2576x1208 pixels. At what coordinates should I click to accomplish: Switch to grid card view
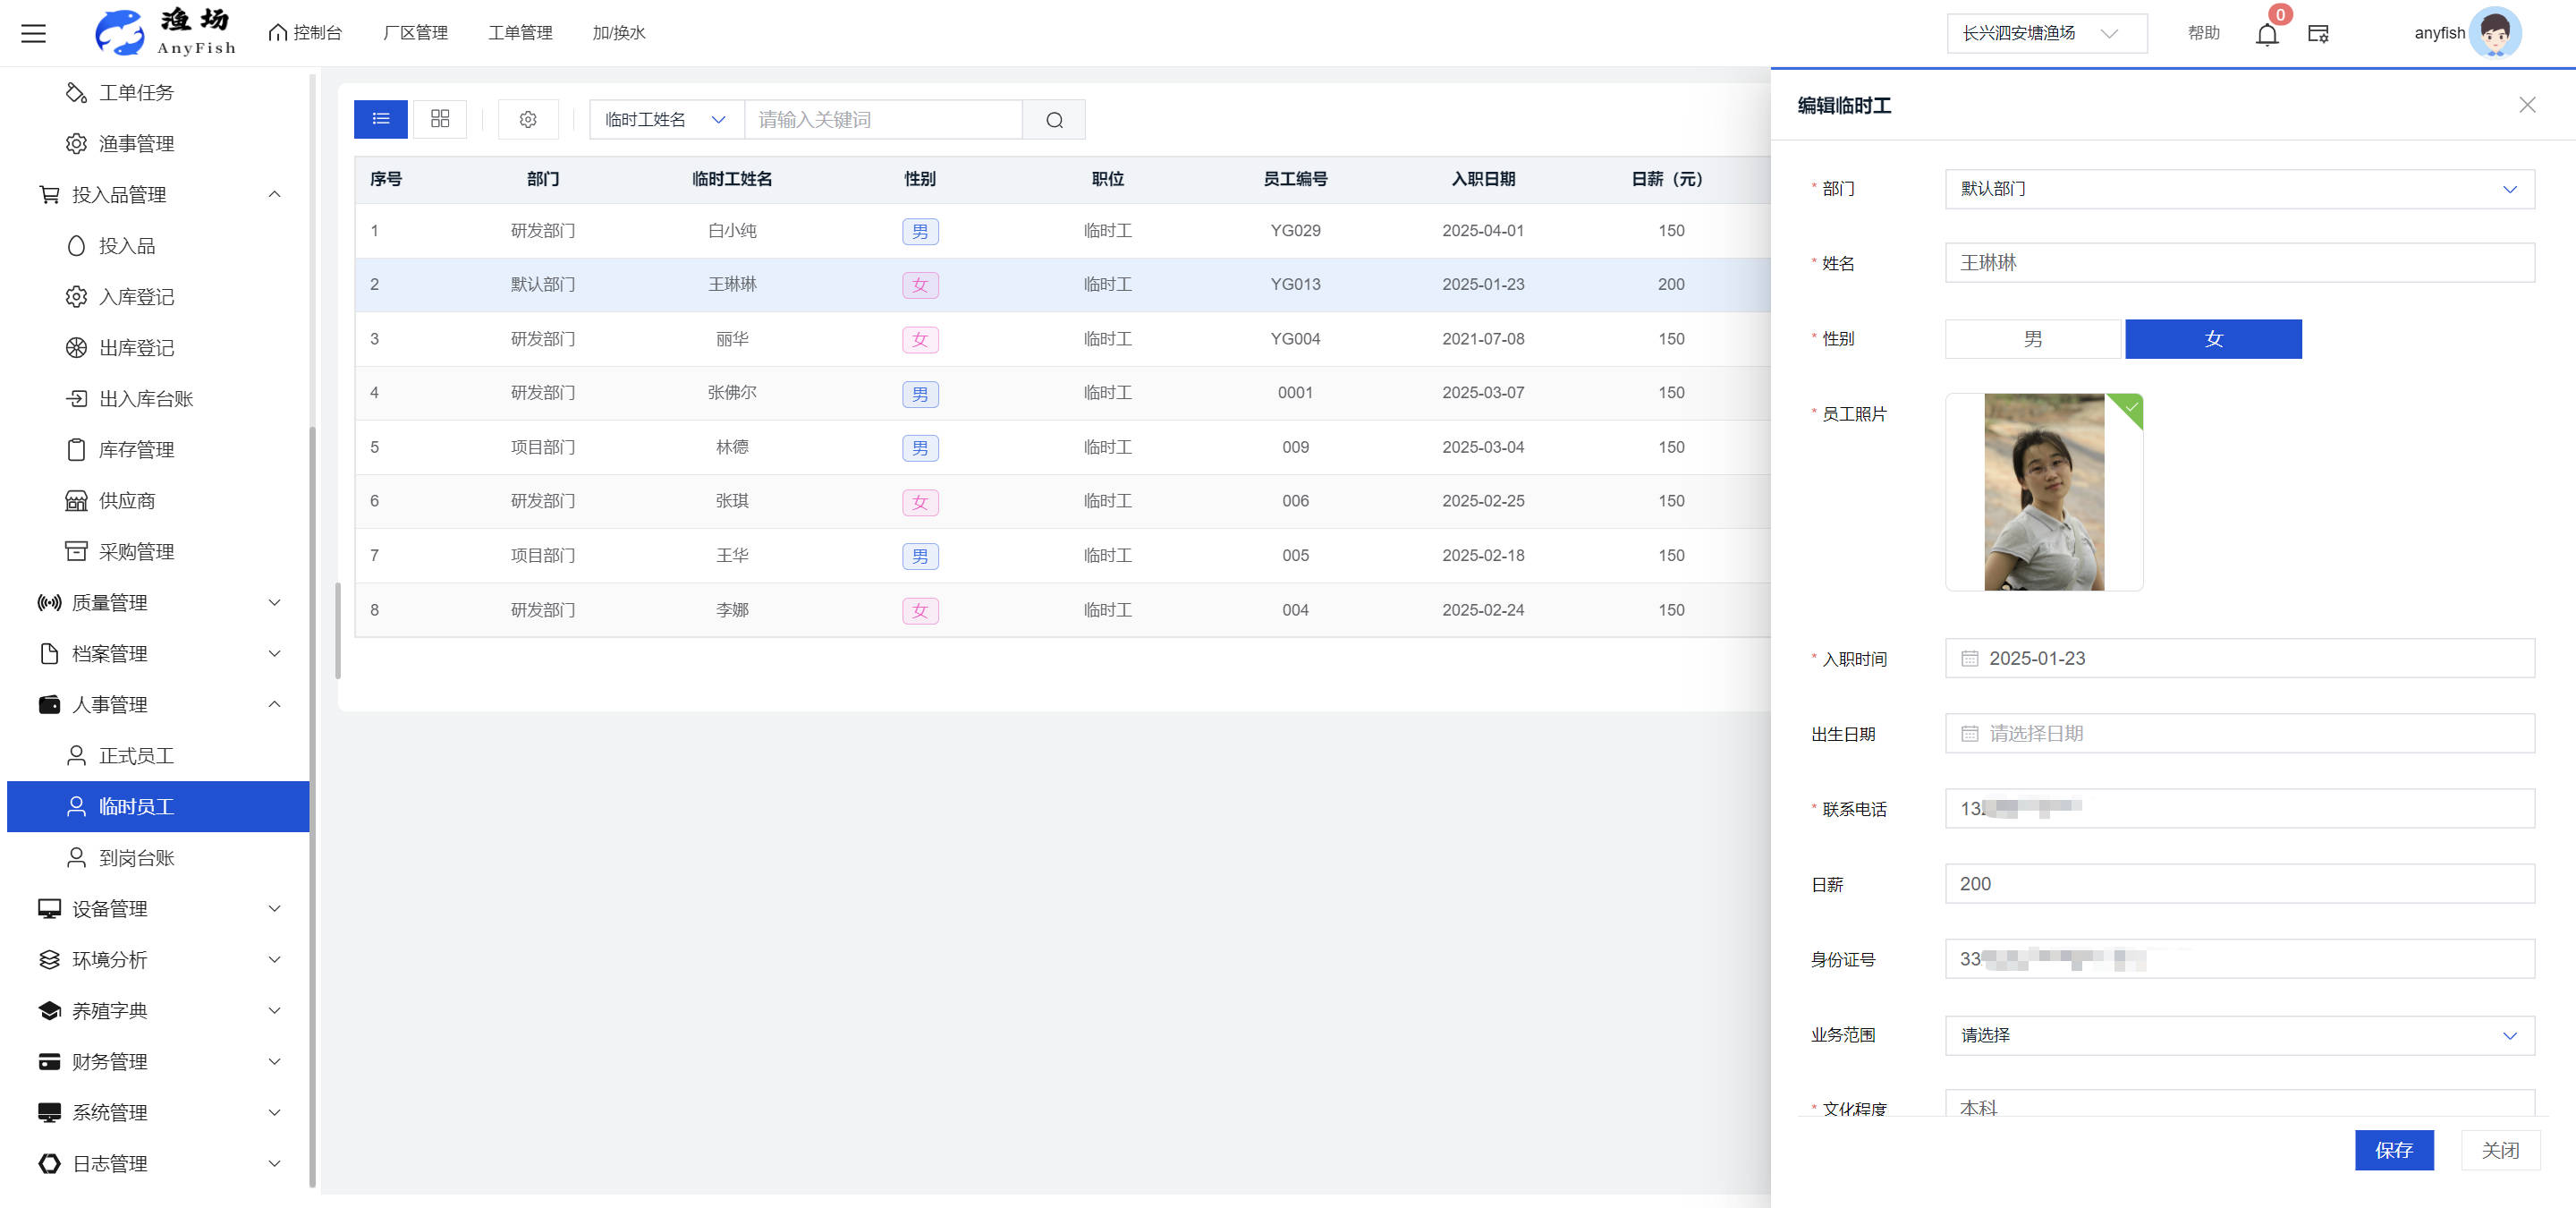pos(440,119)
